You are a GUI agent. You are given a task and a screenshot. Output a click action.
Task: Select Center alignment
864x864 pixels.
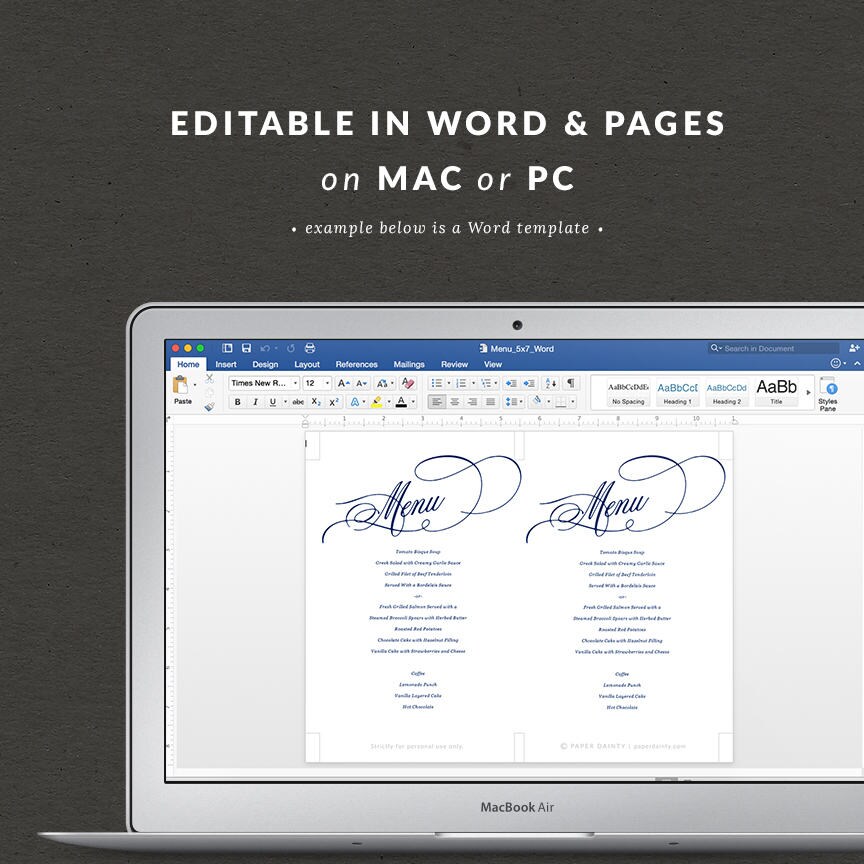(455, 402)
